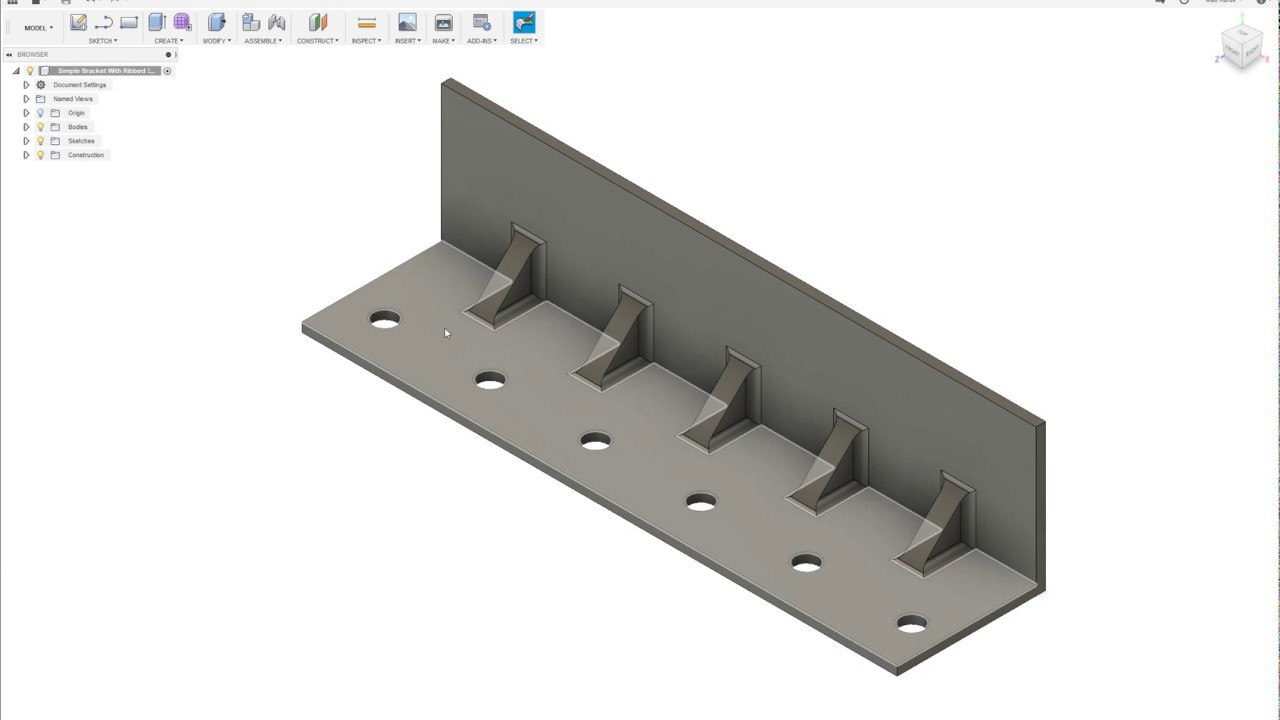Viewport: 1280px width, 720px height.
Task: Start a new sketch with Create Sketch icon
Action: [78, 22]
